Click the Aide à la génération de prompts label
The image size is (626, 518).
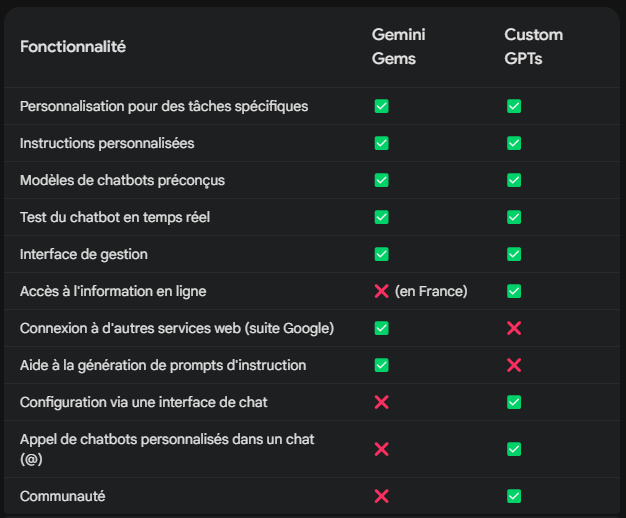click(x=163, y=365)
